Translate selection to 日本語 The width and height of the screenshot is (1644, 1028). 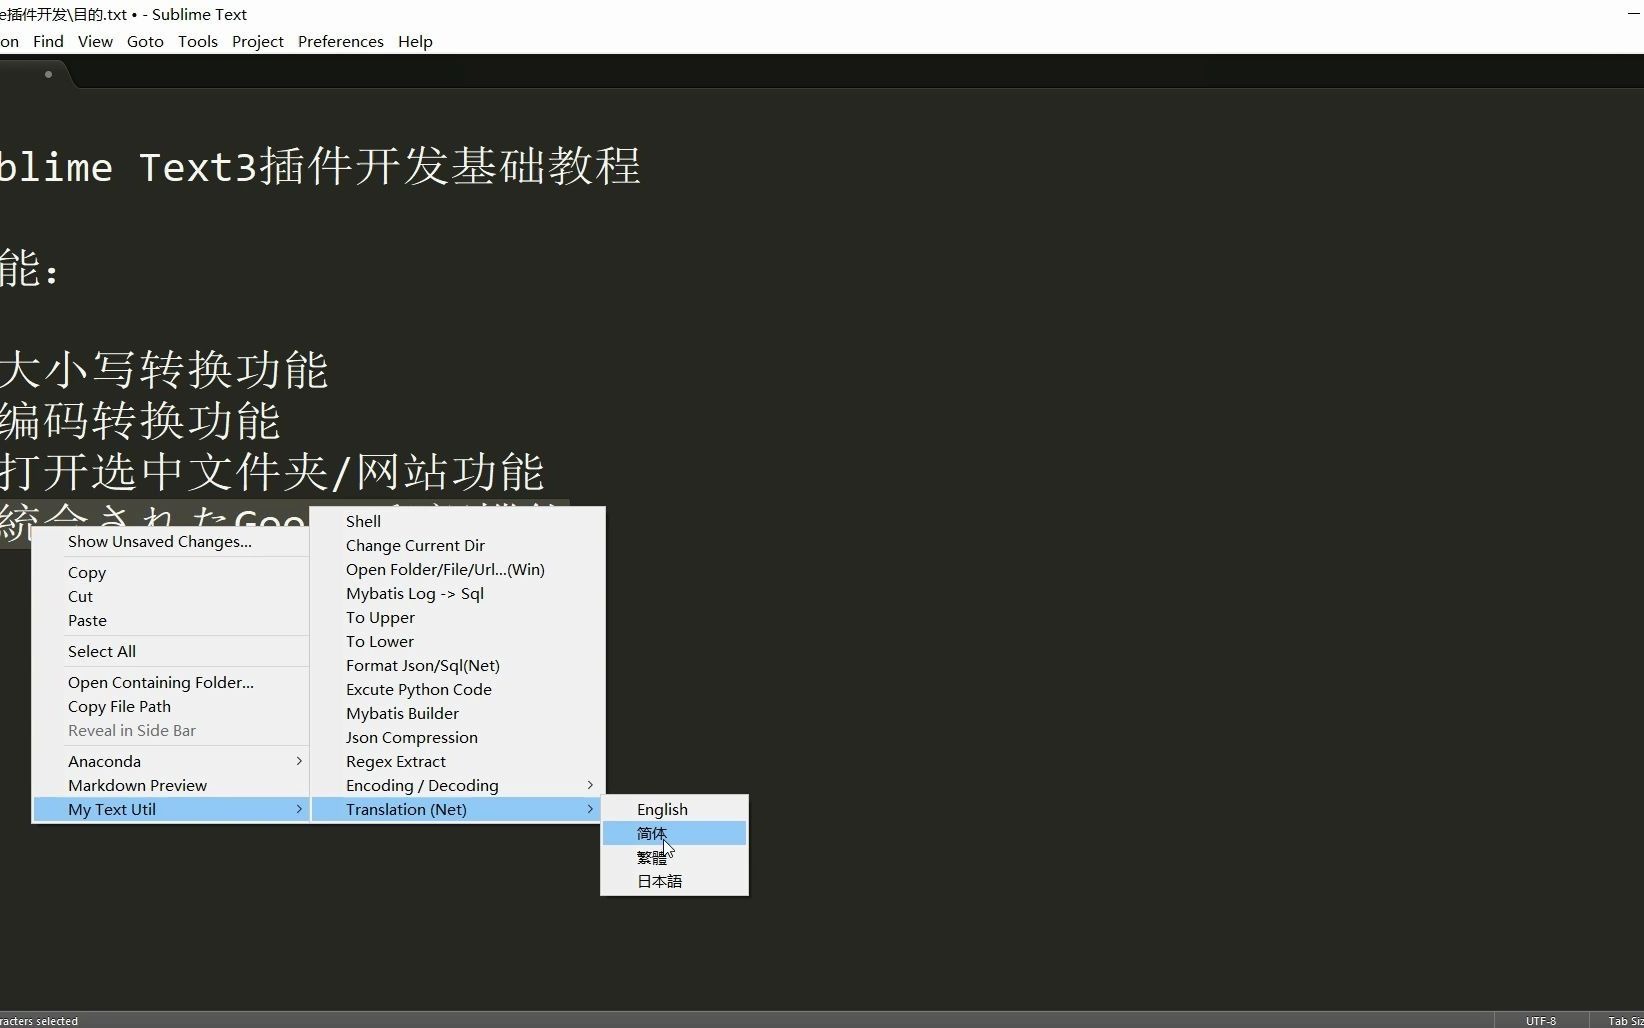674,881
